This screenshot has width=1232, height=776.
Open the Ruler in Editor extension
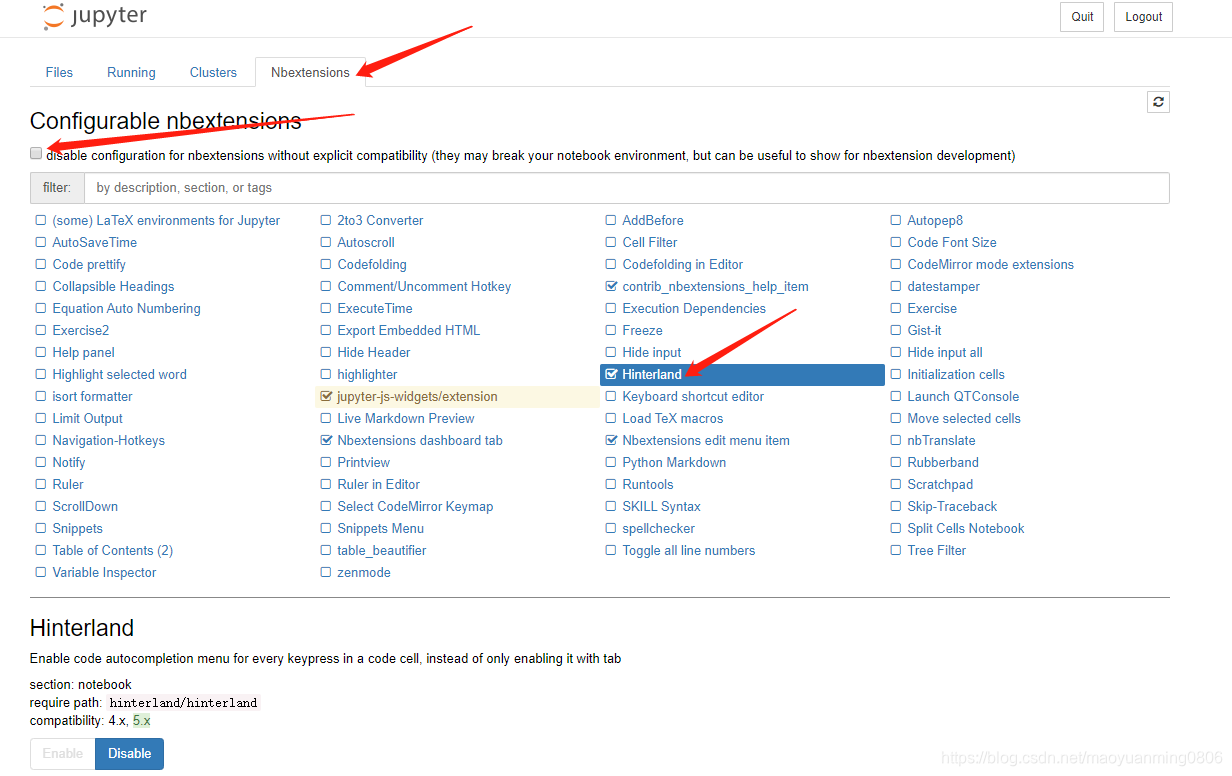(x=379, y=485)
